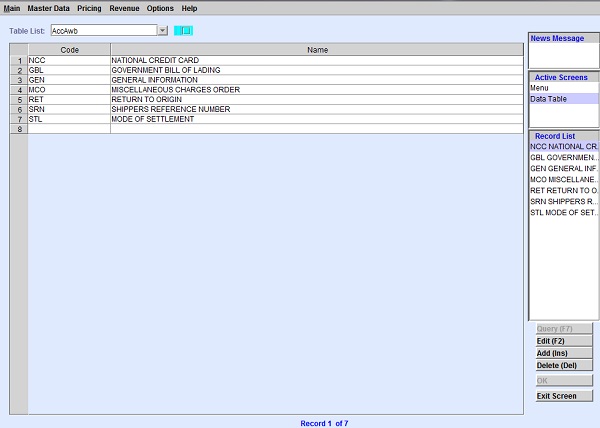Select GBL GOVERNMEN record in Record List
Image resolution: width=600 pixels, height=428 pixels.
coord(564,158)
